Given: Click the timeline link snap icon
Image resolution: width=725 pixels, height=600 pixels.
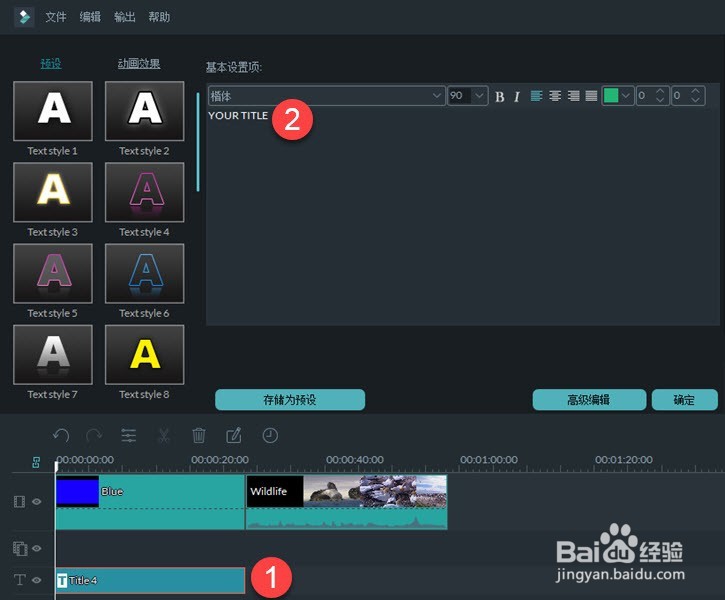Looking at the screenshot, I should (x=36, y=462).
